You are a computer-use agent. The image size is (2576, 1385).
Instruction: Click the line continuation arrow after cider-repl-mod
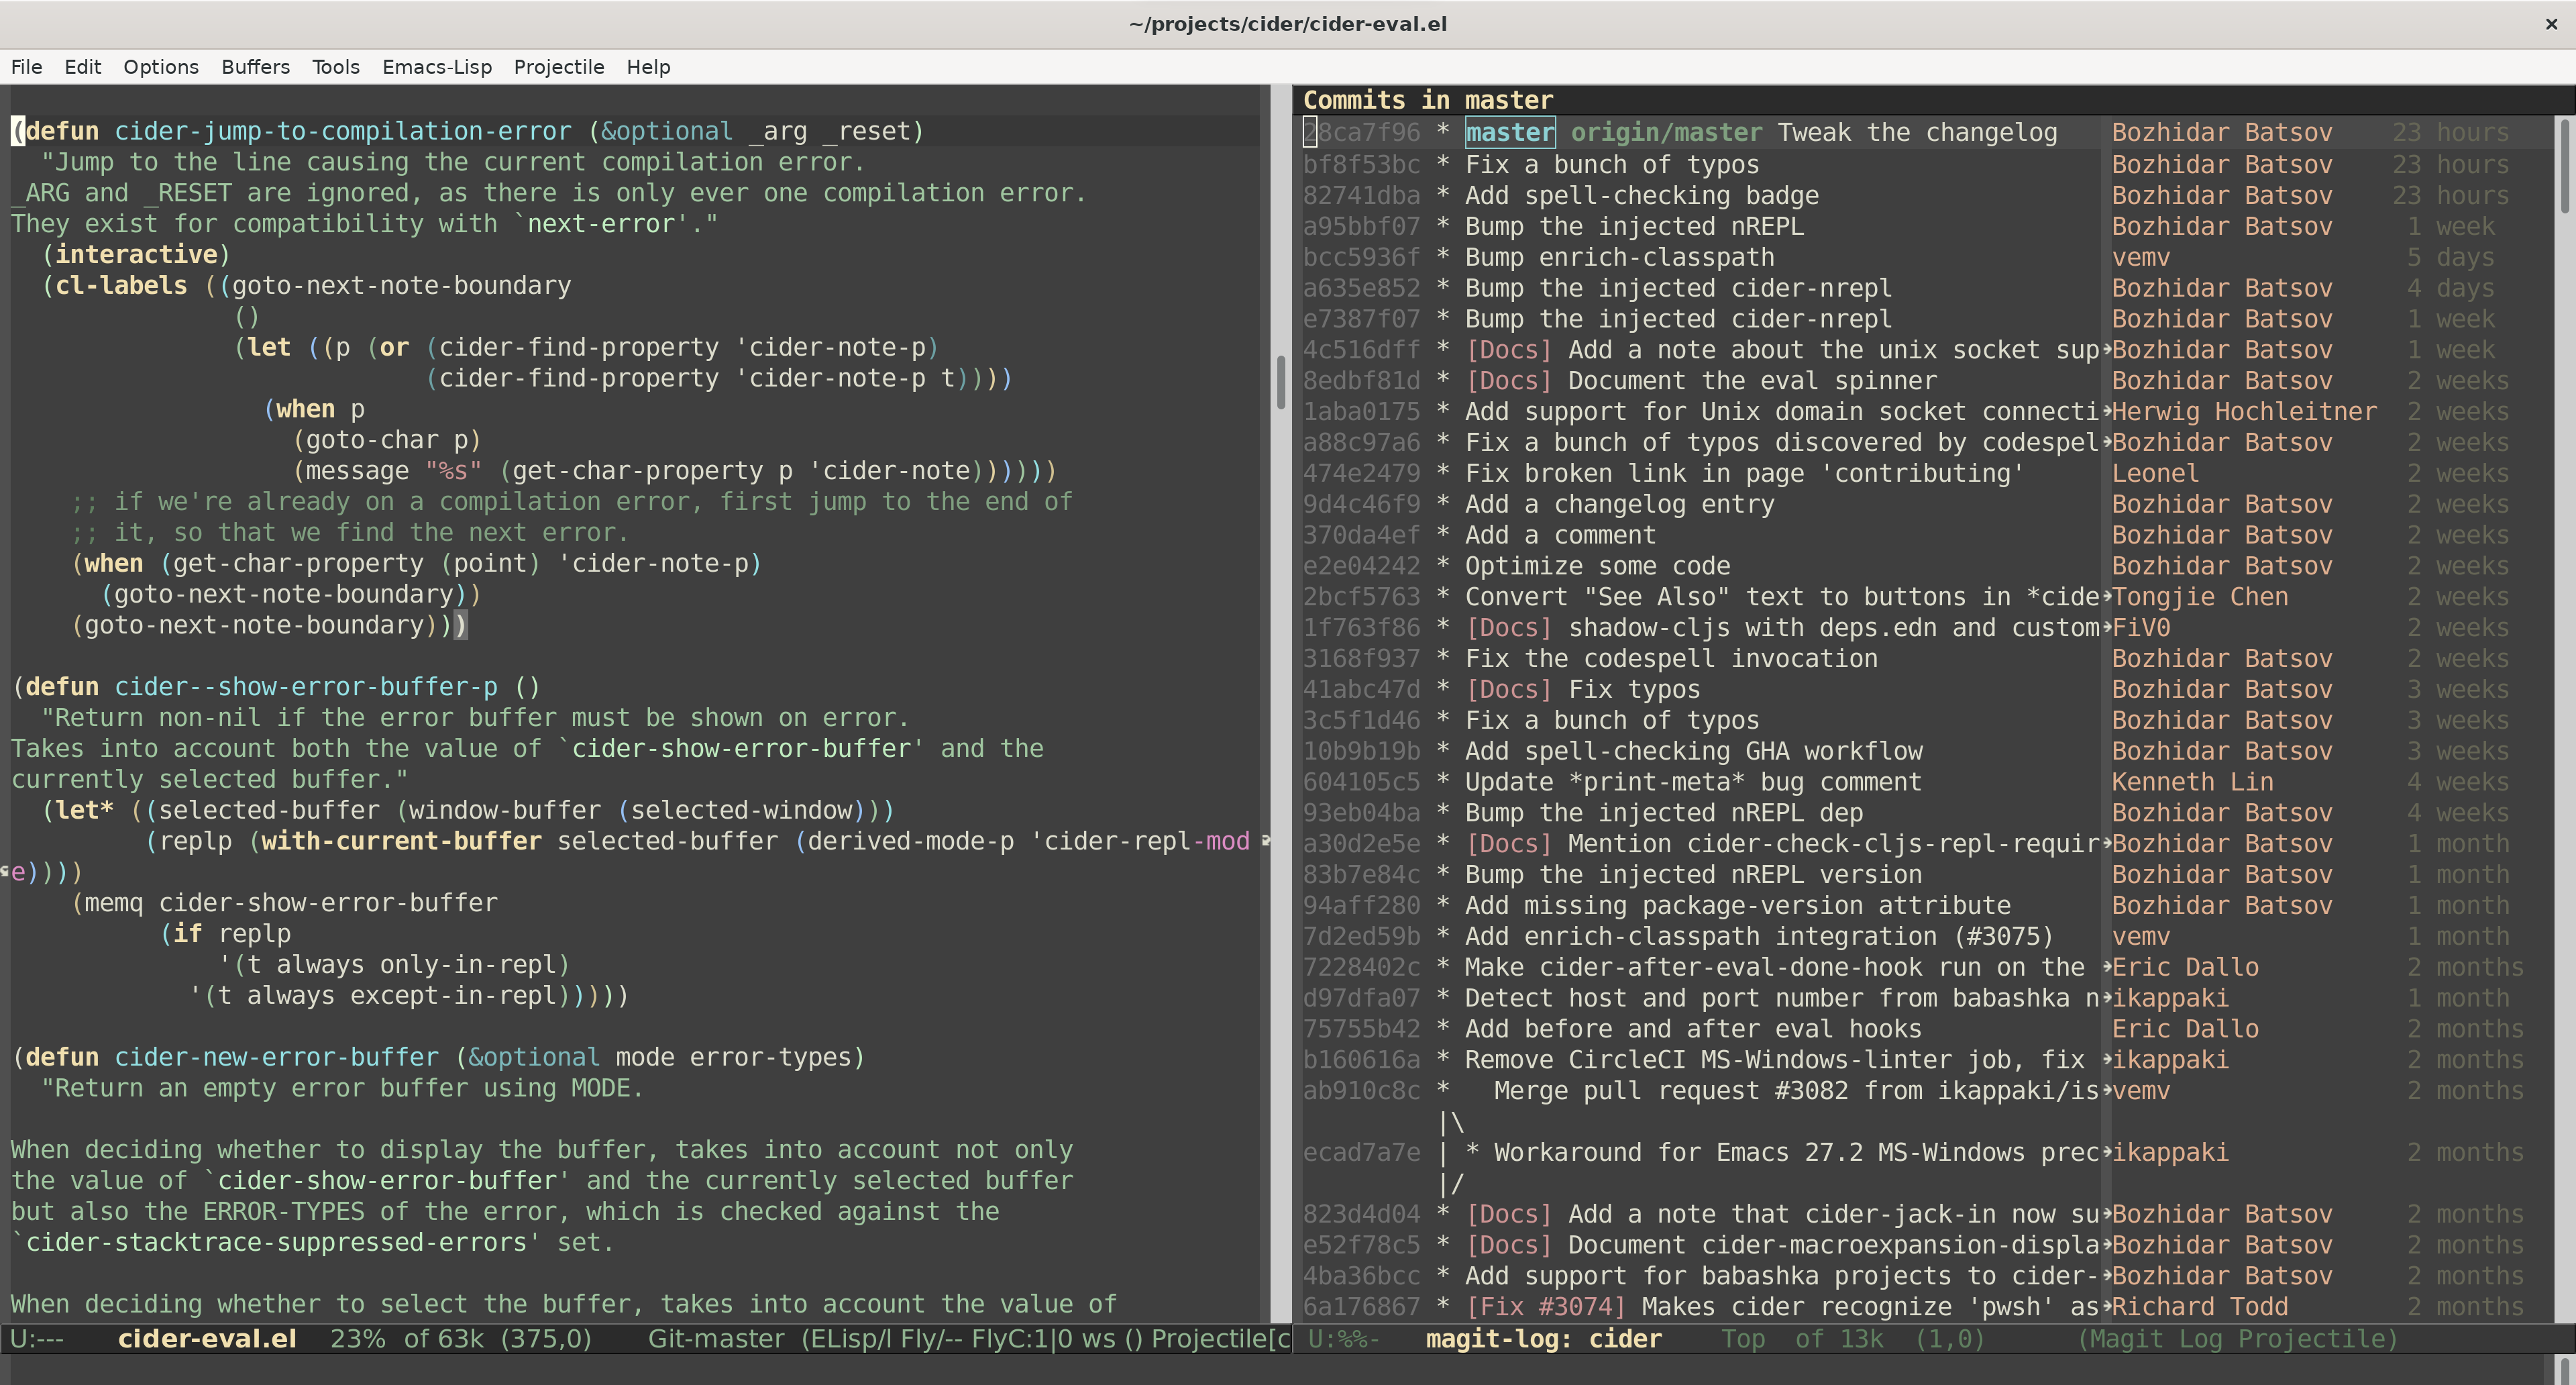pyautogui.click(x=1265, y=841)
